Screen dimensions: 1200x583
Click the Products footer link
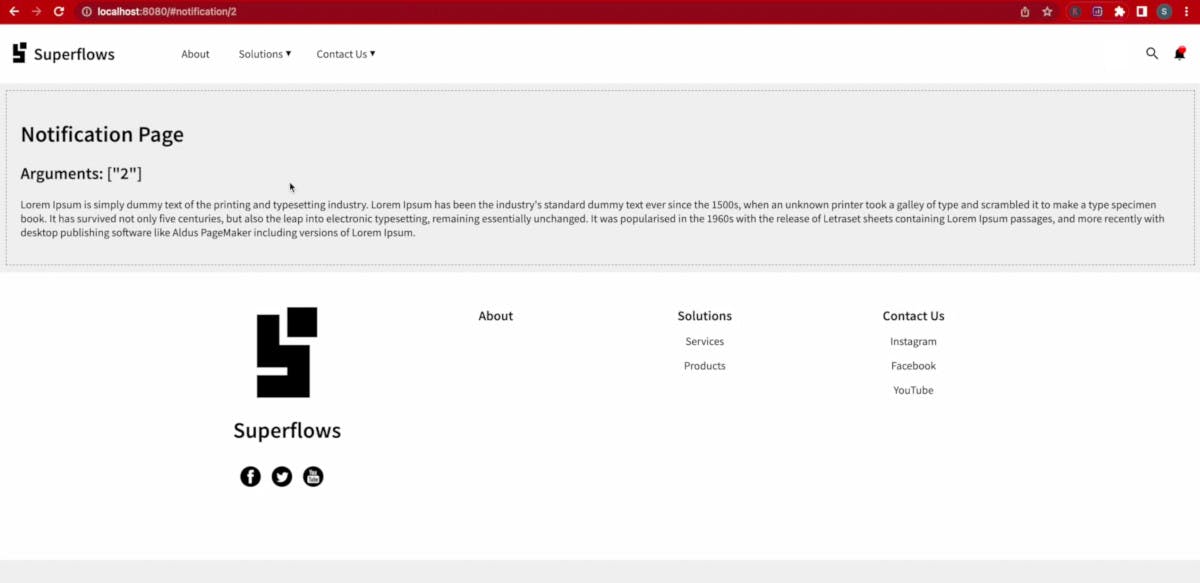tap(704, 365)
